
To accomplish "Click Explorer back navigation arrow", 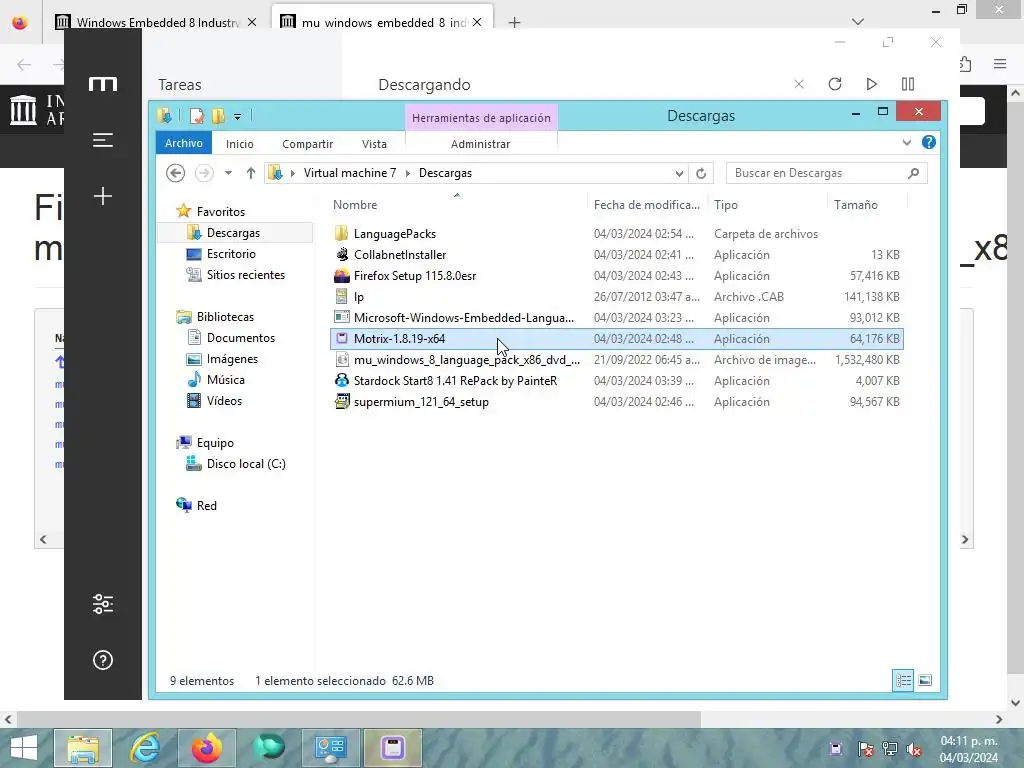I will (x=175, y=173).
